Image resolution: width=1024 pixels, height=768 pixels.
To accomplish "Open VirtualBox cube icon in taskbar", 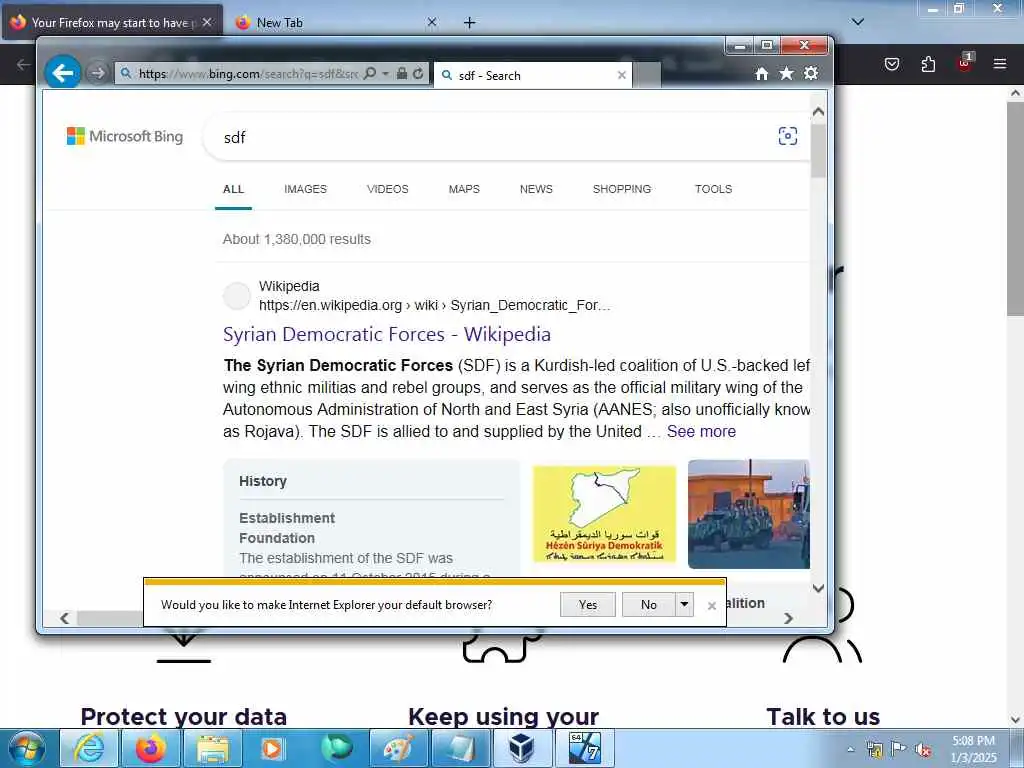I will [x=522, y=749].
